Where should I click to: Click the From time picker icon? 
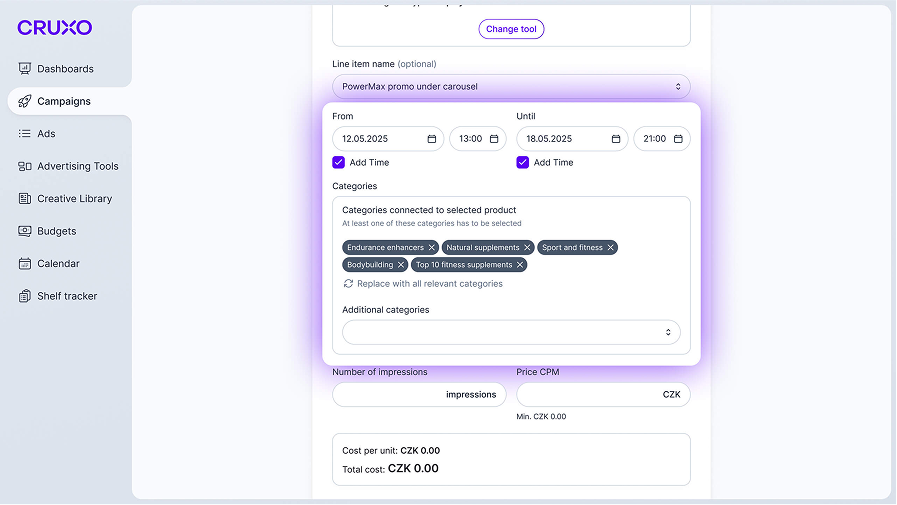coord(495,139)
